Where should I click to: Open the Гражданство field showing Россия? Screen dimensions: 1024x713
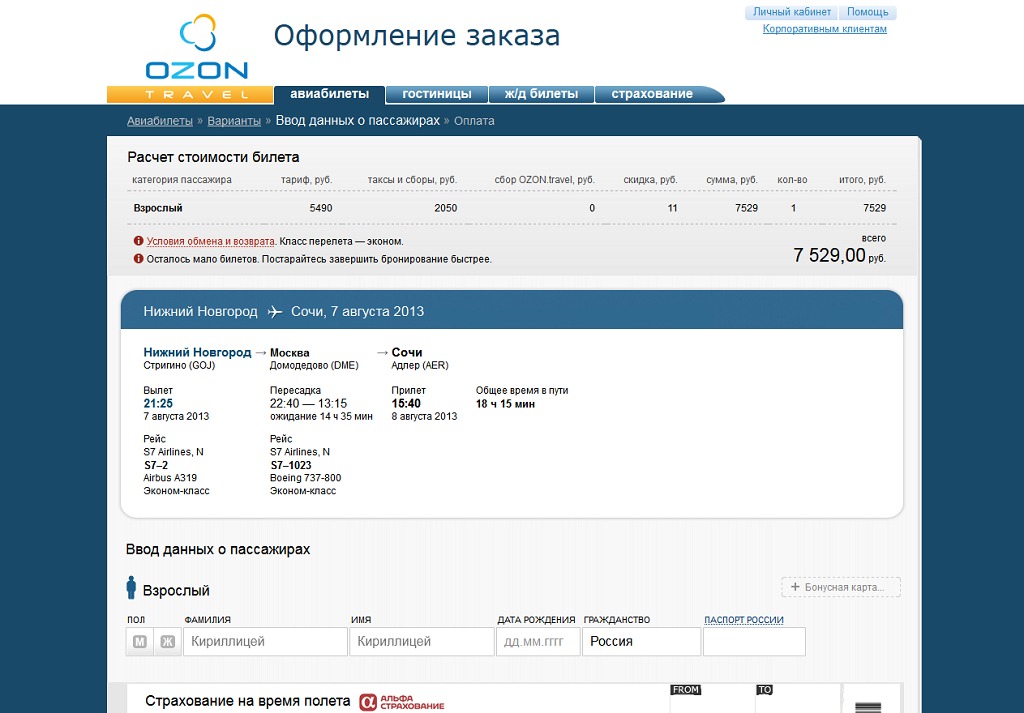(x=641, y=641)
